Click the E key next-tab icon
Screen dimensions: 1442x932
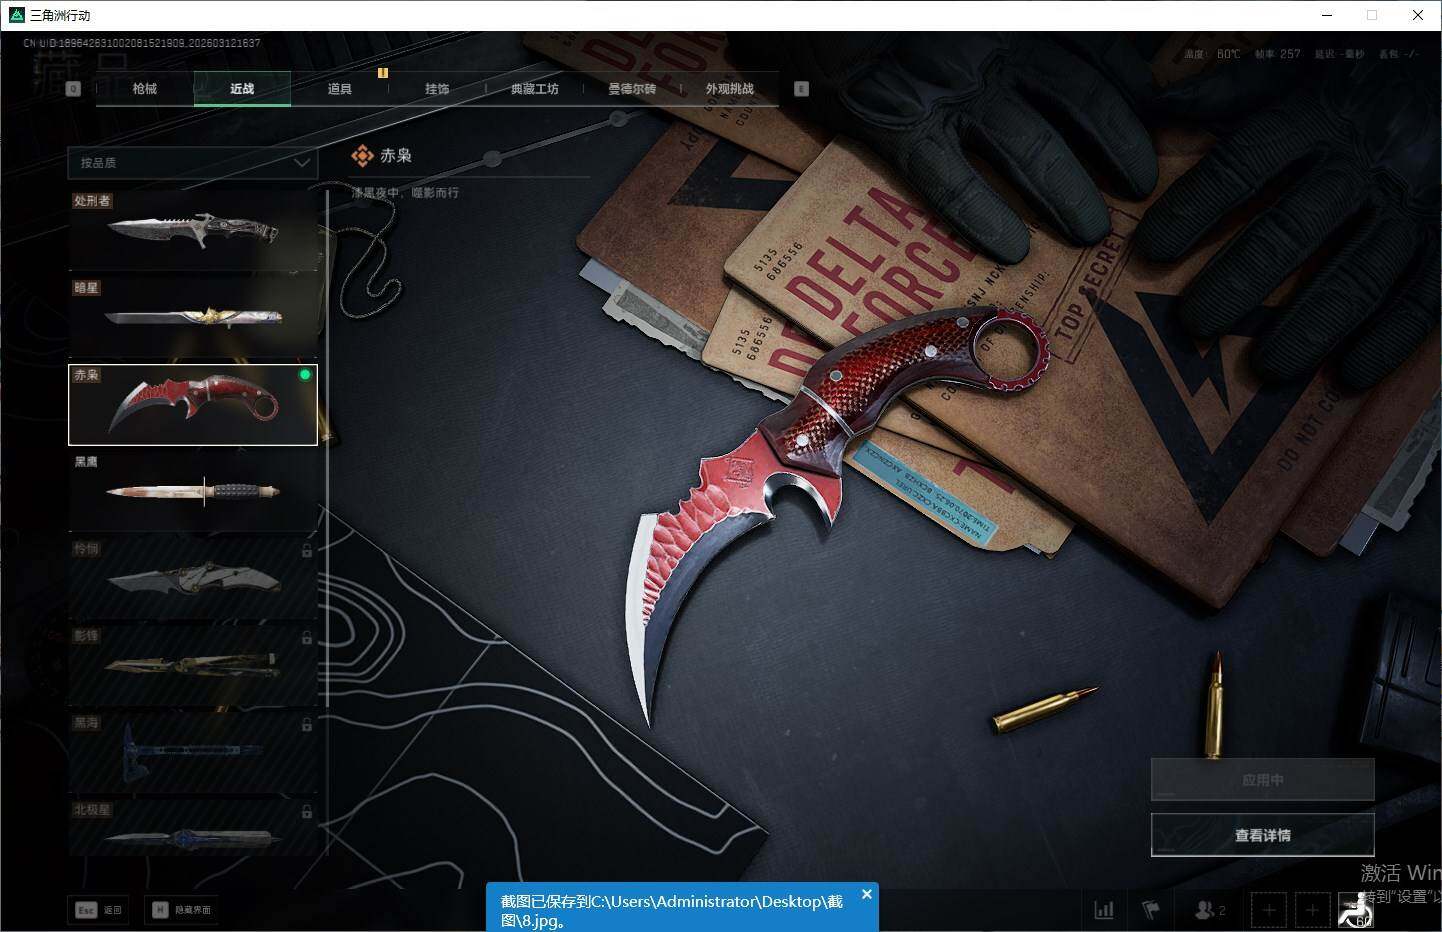801,89
